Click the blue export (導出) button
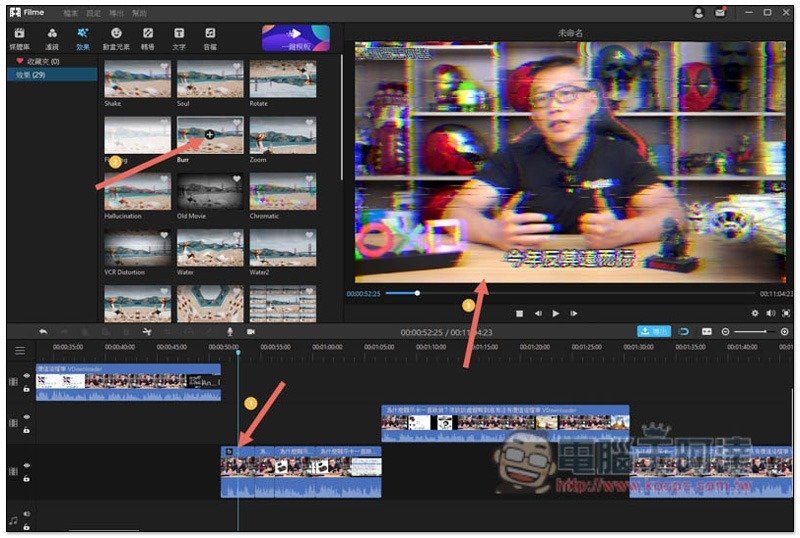The image size is (800, 538). click(654, 331)
